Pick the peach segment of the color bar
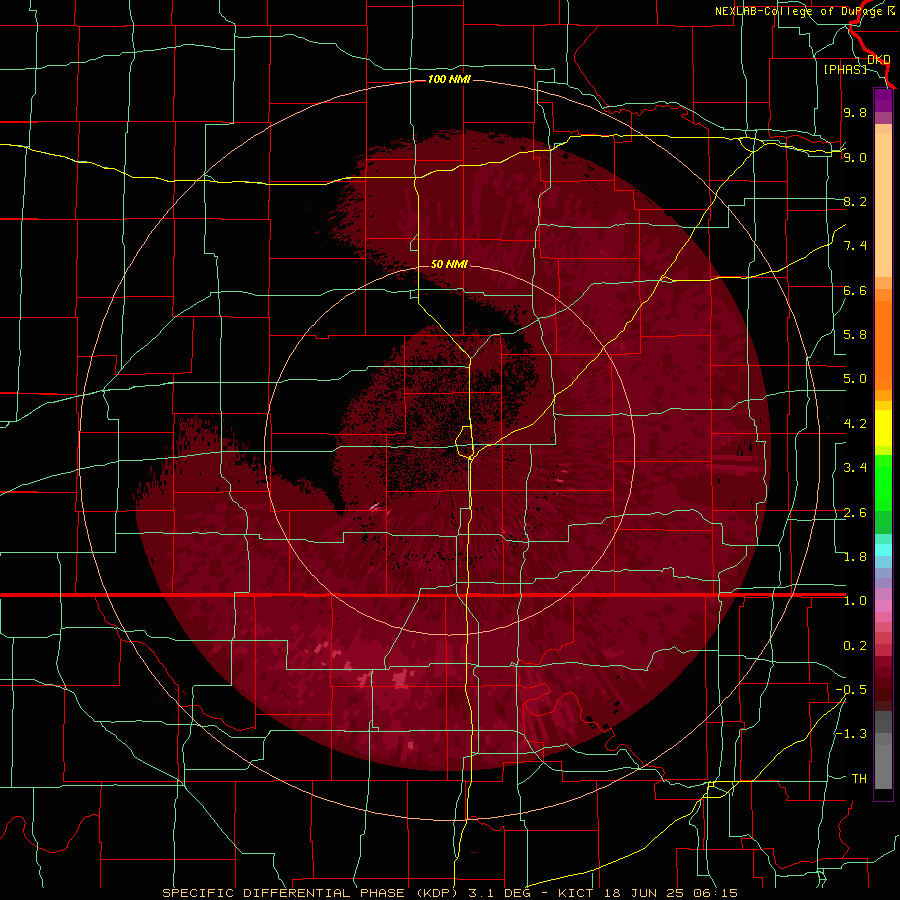The width and height of the screenshot is (900, 900). coord(883,205)
